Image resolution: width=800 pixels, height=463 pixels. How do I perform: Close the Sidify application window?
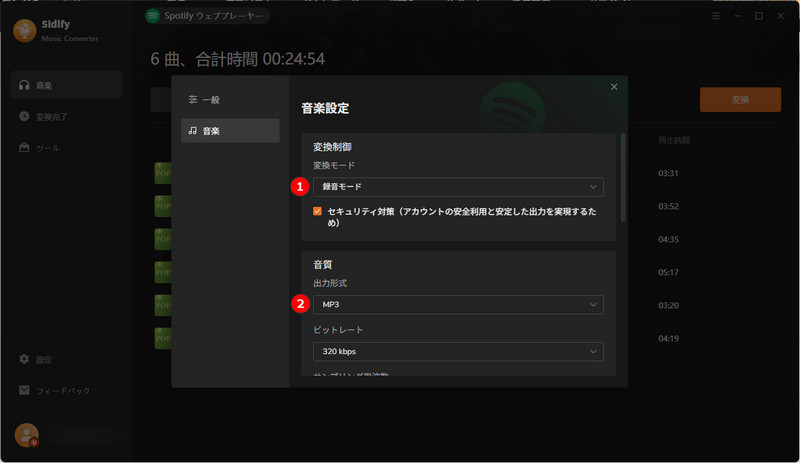point(781,16)
